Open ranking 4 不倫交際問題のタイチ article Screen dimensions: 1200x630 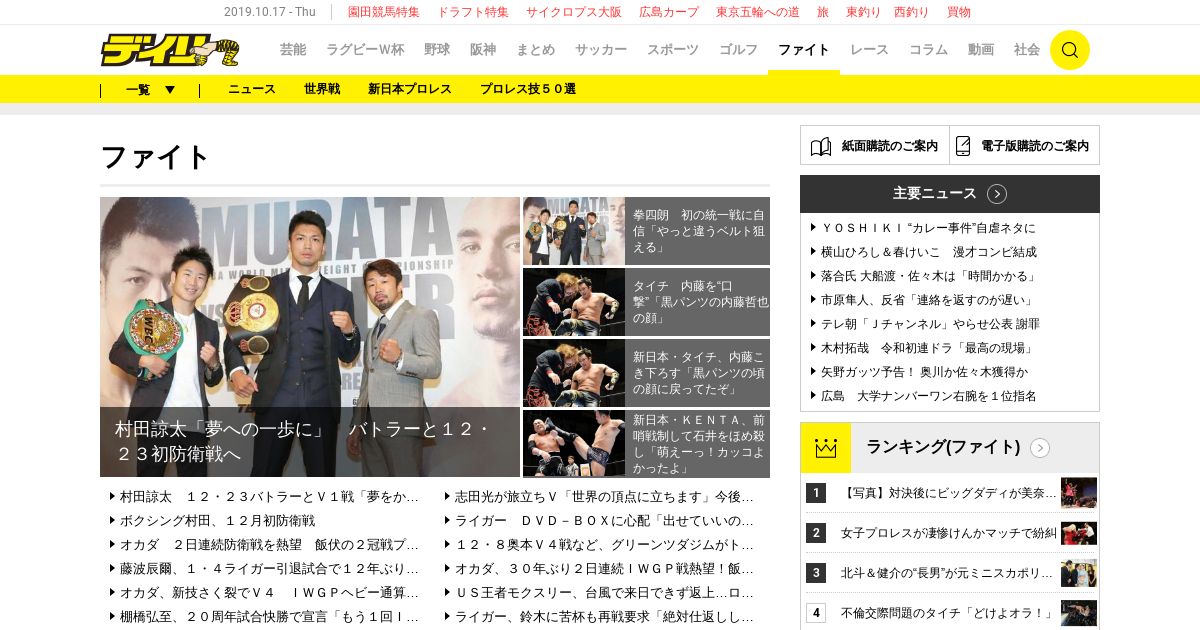pos(949,613)
